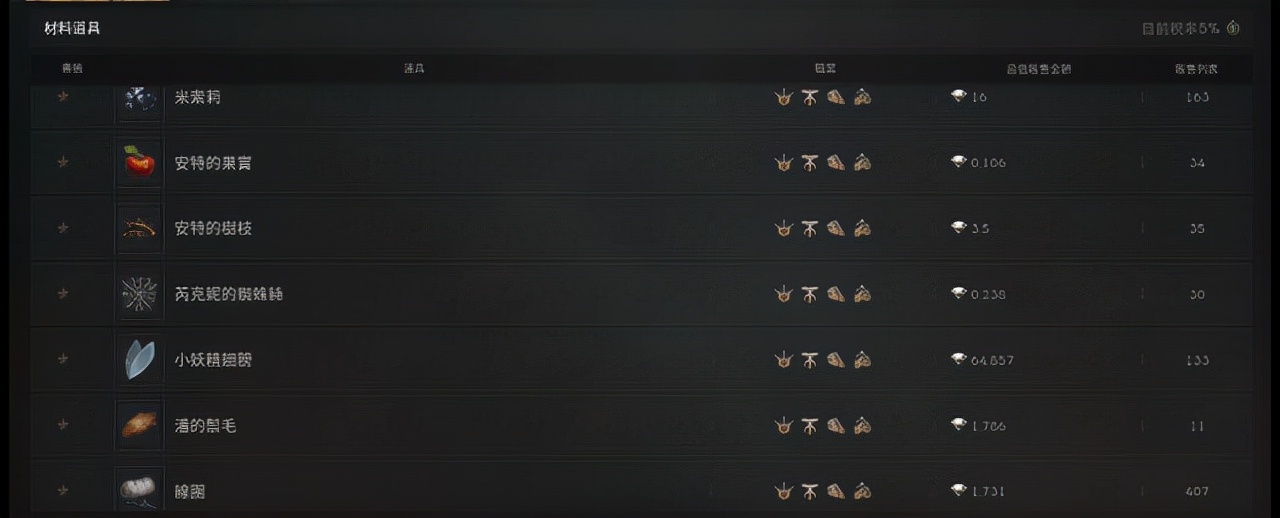Open listings count 407 in cocoon row

pyautogui.click(x=1197, y=491)
